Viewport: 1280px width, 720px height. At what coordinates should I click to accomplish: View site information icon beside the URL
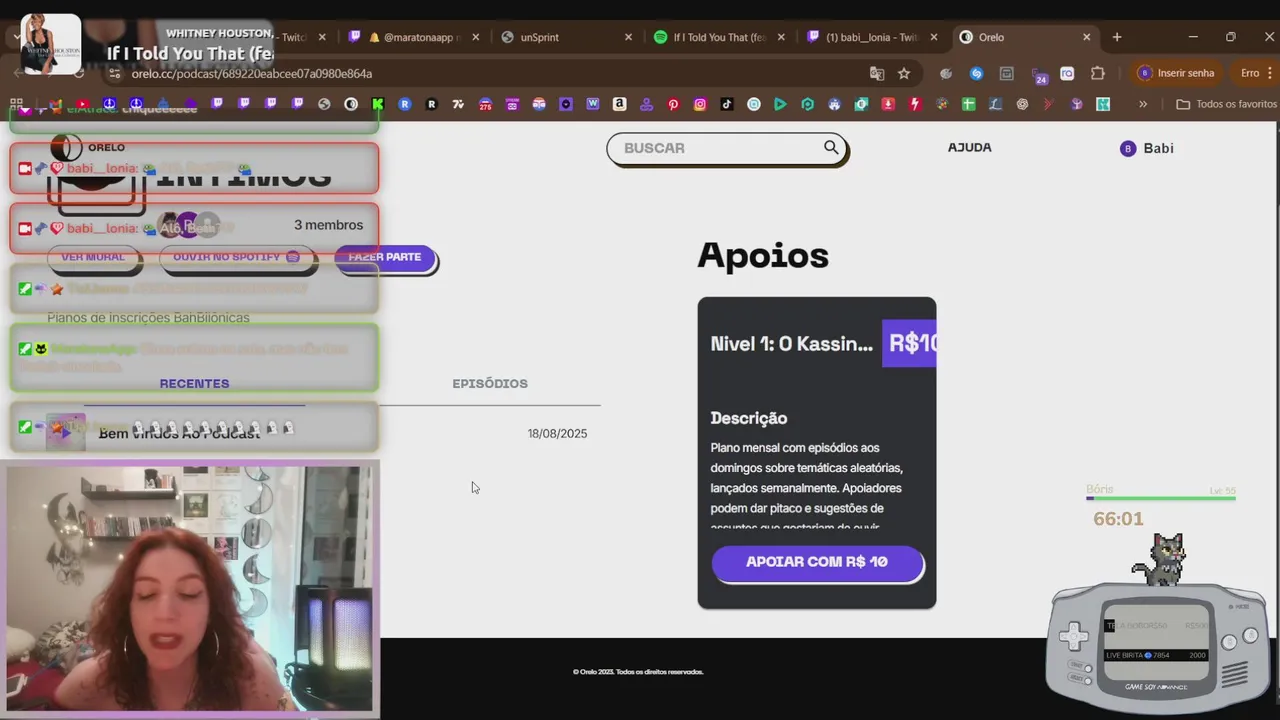pyautogui.click(x=114, y=73)
